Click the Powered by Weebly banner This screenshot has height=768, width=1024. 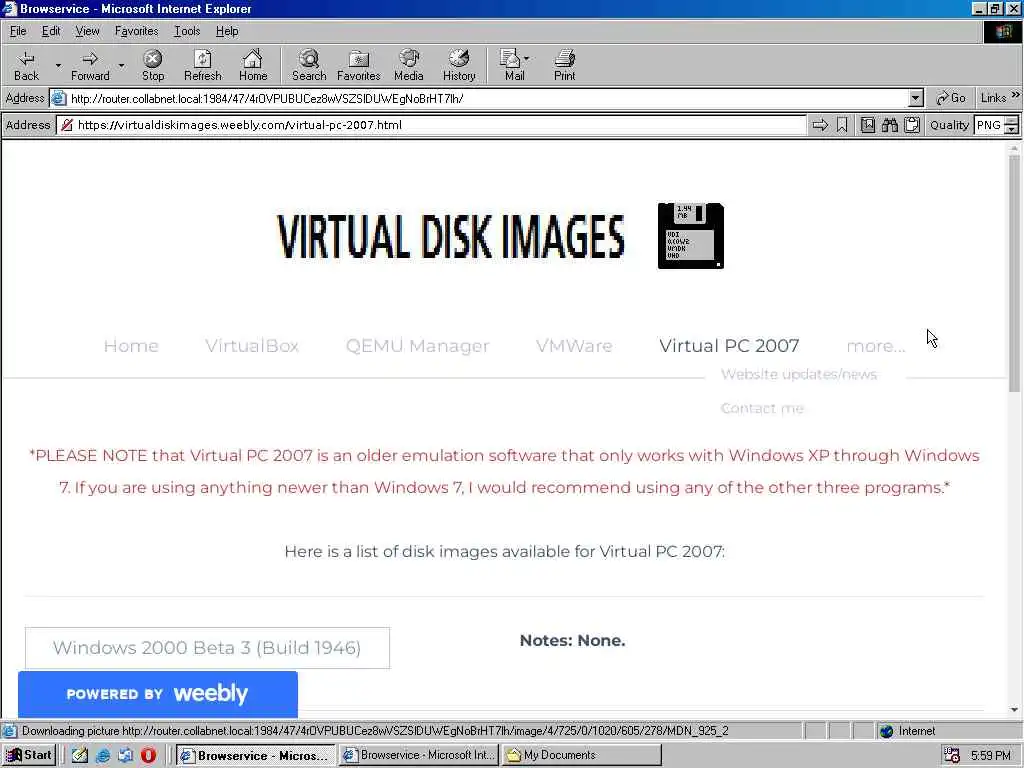(157, 694)
